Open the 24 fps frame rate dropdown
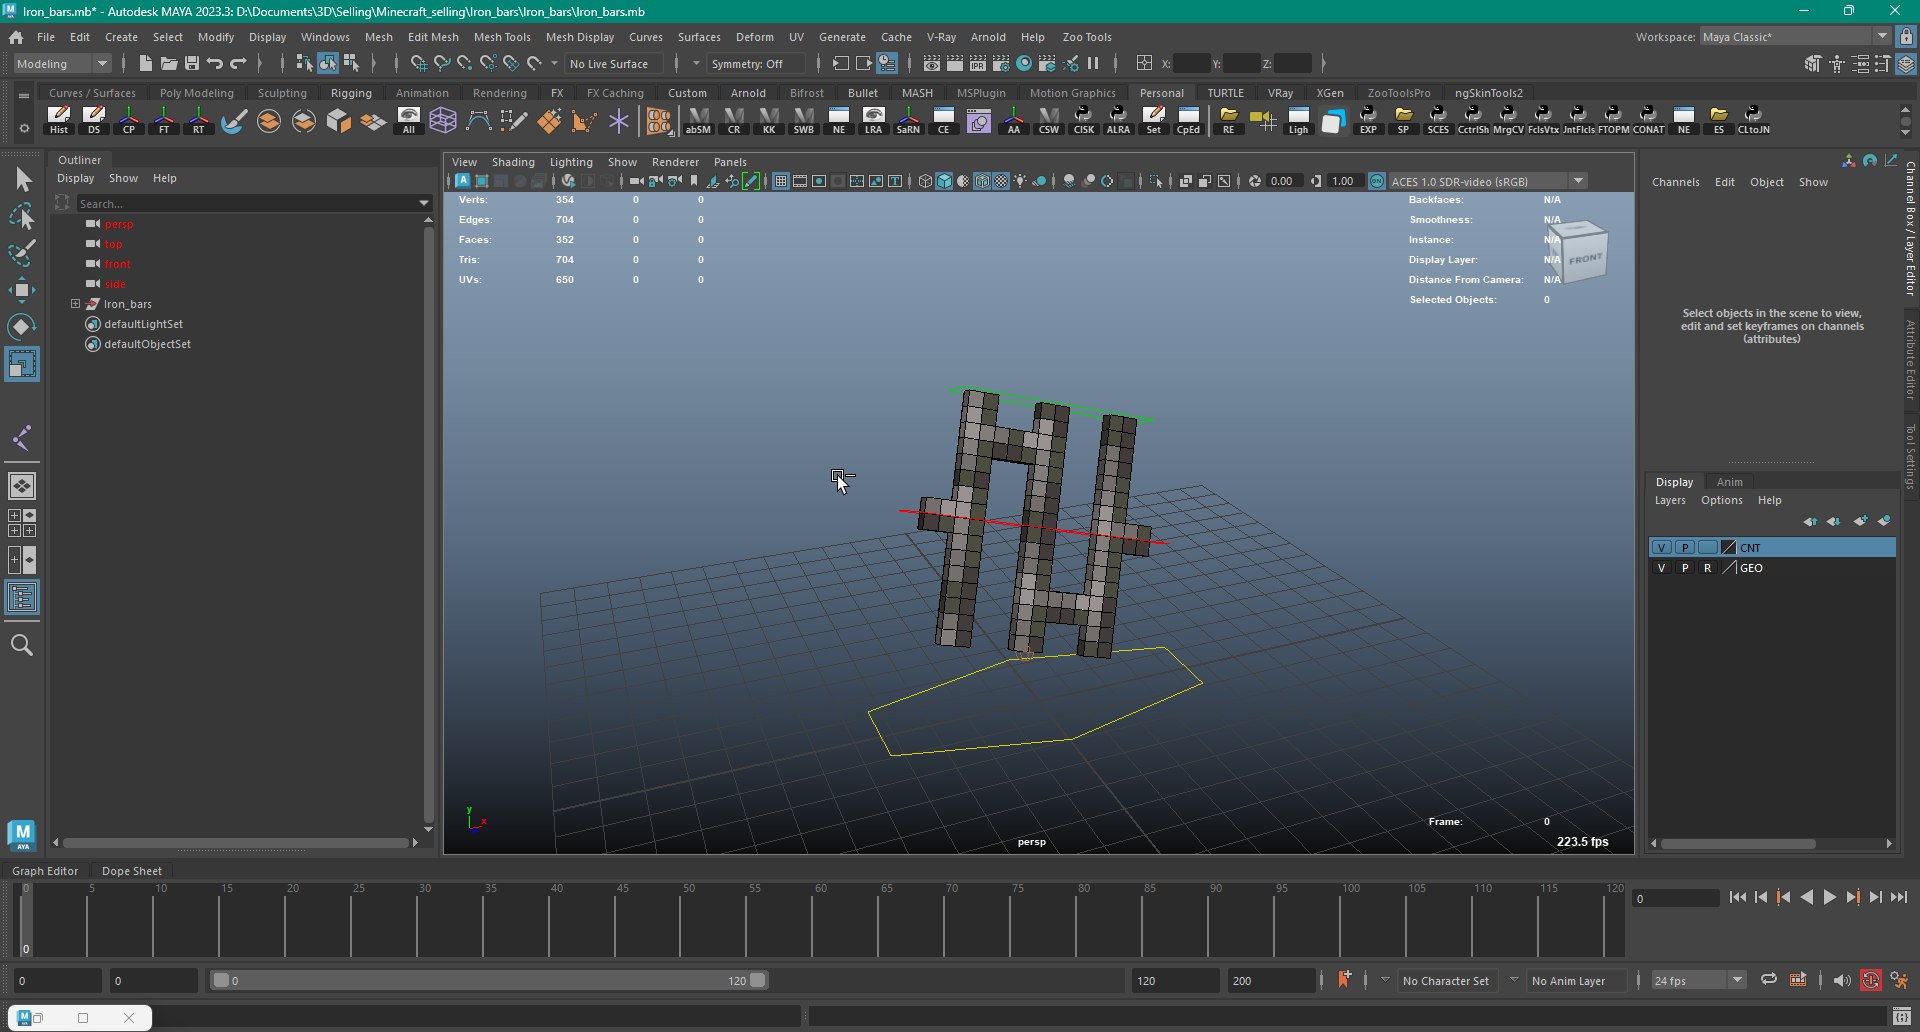Image resolution: width=1920 pixels, height=1032 pixels. point(1698,980)
